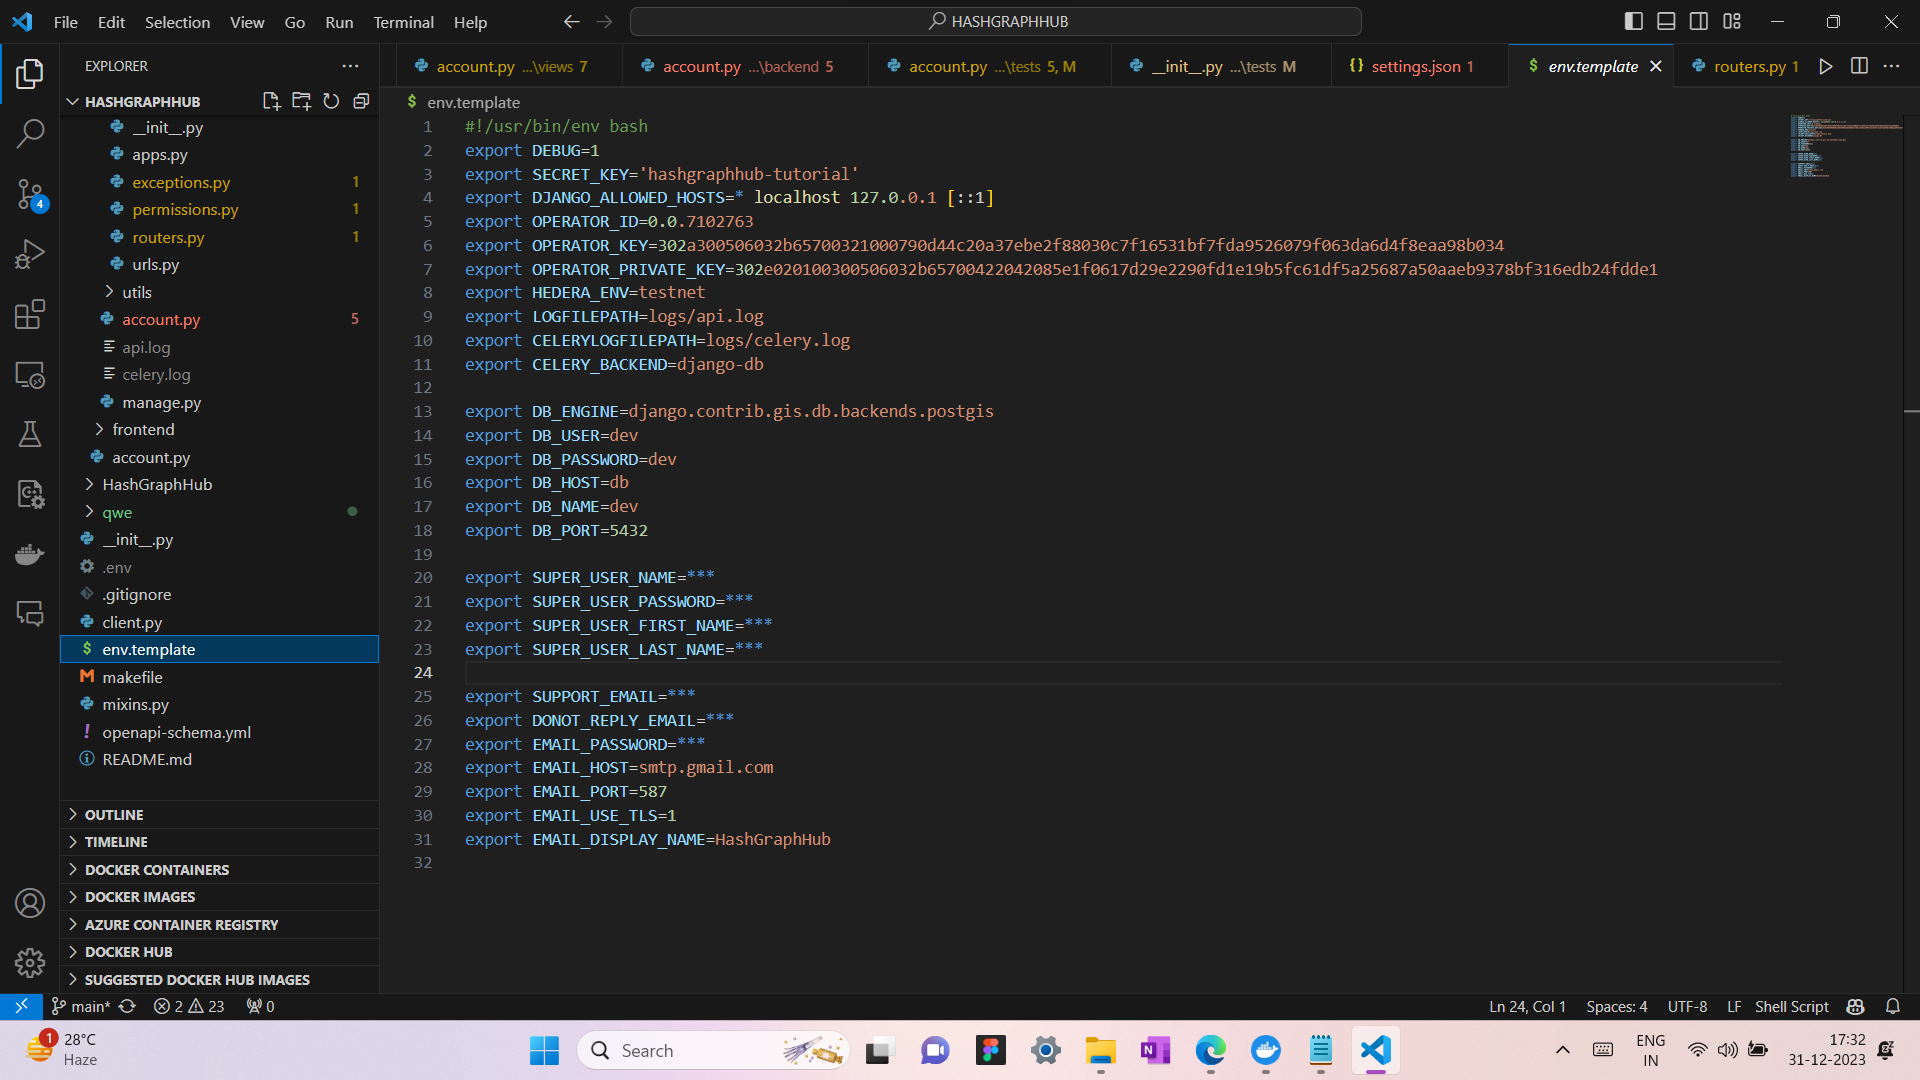The width and height of the screenshot is (1920, 1080).
Task: Expand the DOCKER CONTAINERS section
Action: pos(157,870)
